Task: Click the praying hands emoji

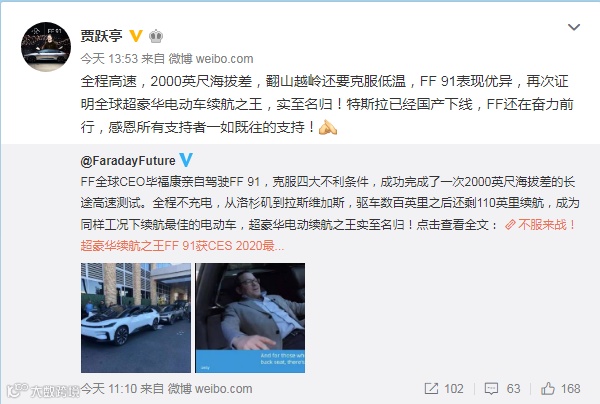Action: [328, 127]
